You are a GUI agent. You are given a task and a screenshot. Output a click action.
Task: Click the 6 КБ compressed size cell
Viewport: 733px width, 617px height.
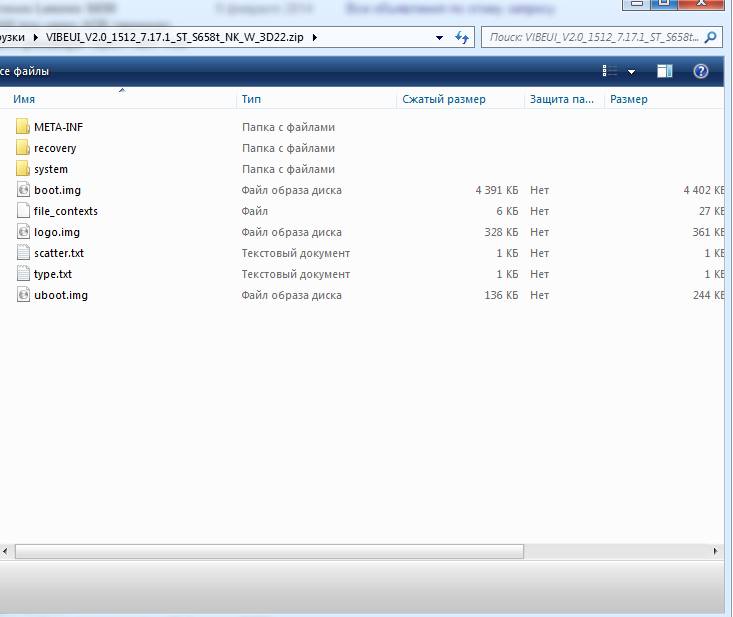[x=507, y=211]
